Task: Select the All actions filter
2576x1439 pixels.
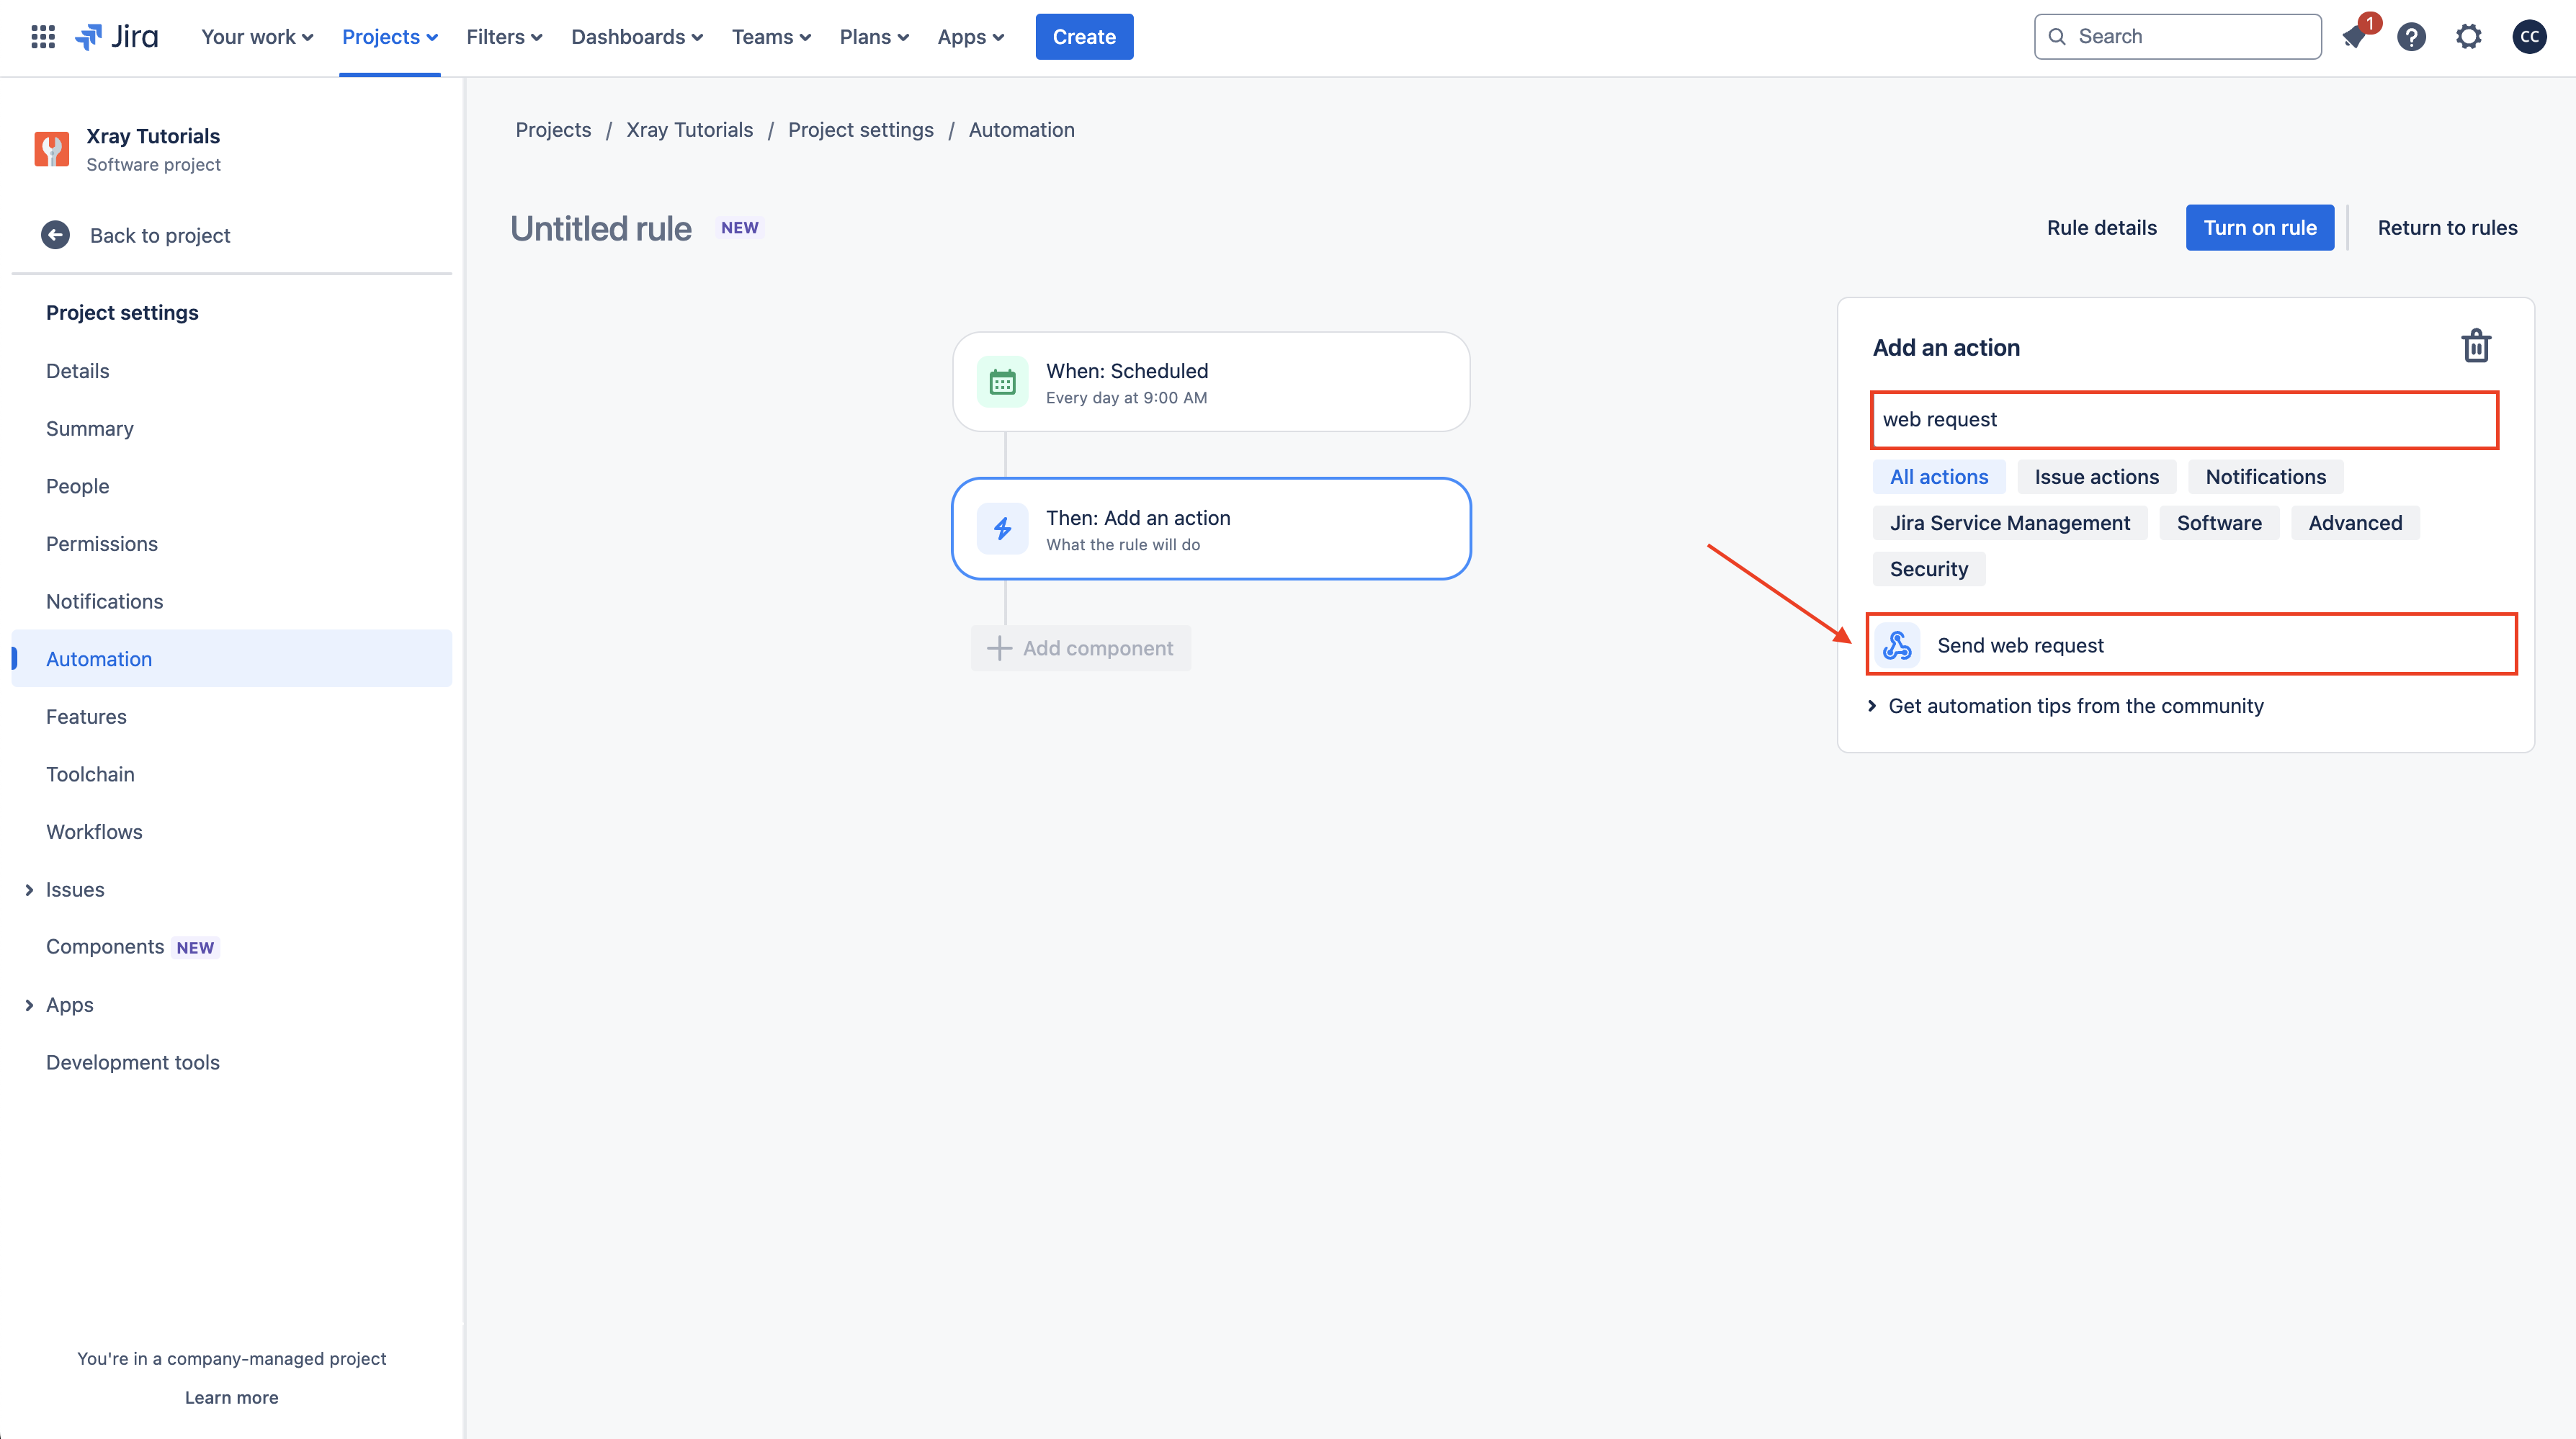Action: point(1938,477)
